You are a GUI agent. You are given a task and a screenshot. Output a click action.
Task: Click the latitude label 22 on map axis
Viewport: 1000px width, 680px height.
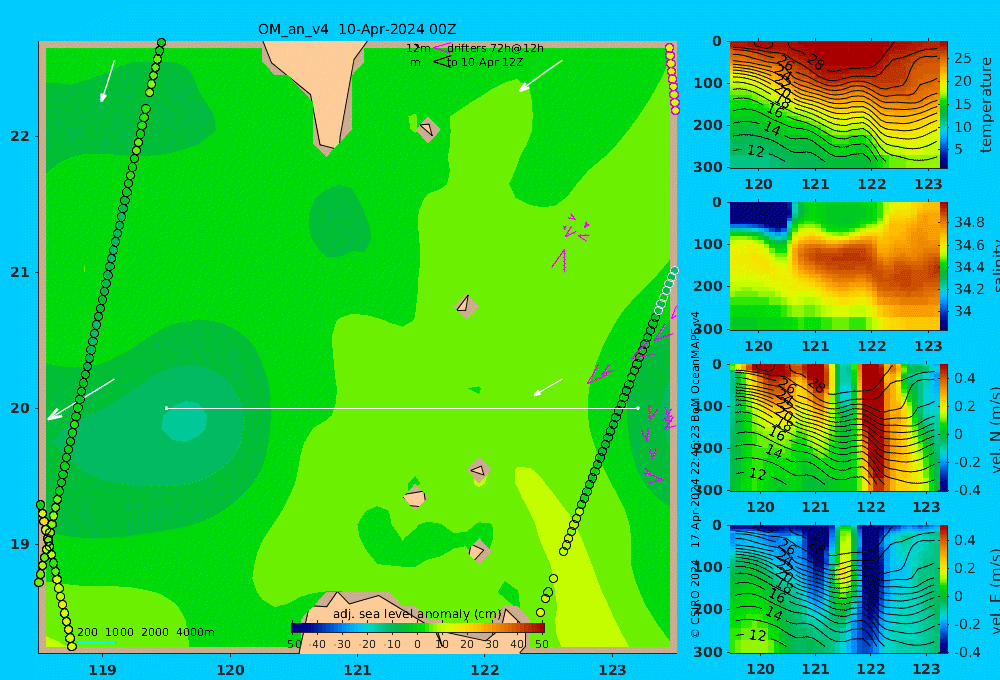pos(20,136)
